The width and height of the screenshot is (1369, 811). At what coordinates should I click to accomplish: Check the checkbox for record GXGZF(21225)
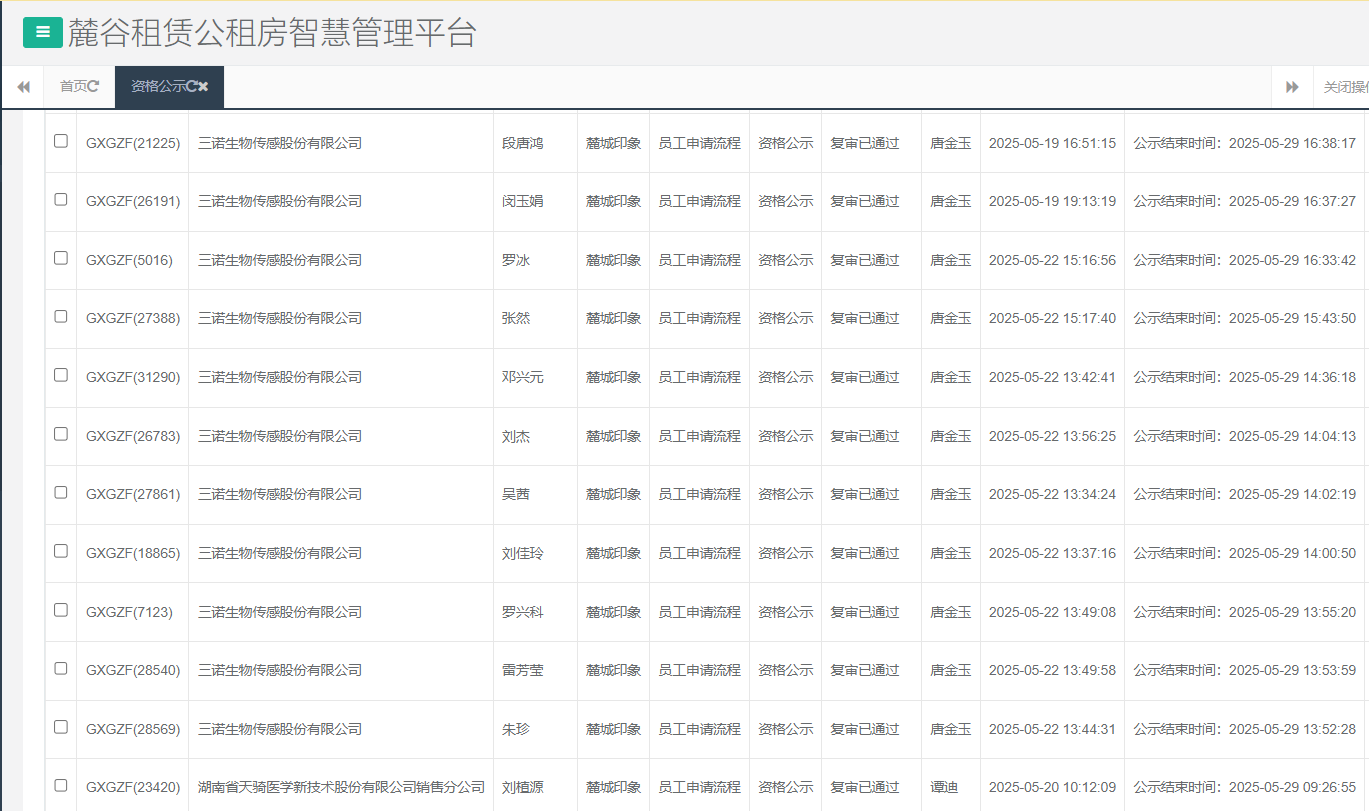coord(60,142)
